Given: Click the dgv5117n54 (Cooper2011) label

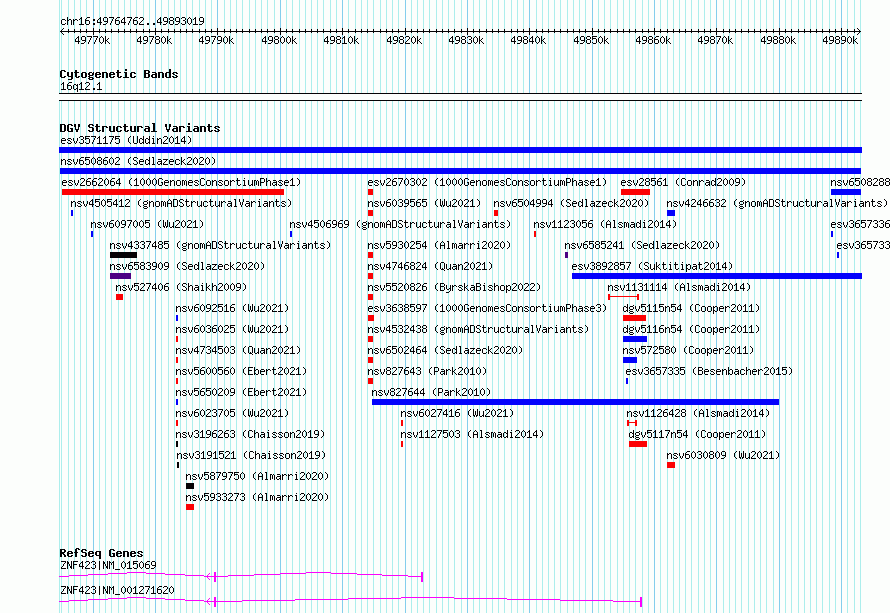Looking at the screenshot, I should 697,434.
